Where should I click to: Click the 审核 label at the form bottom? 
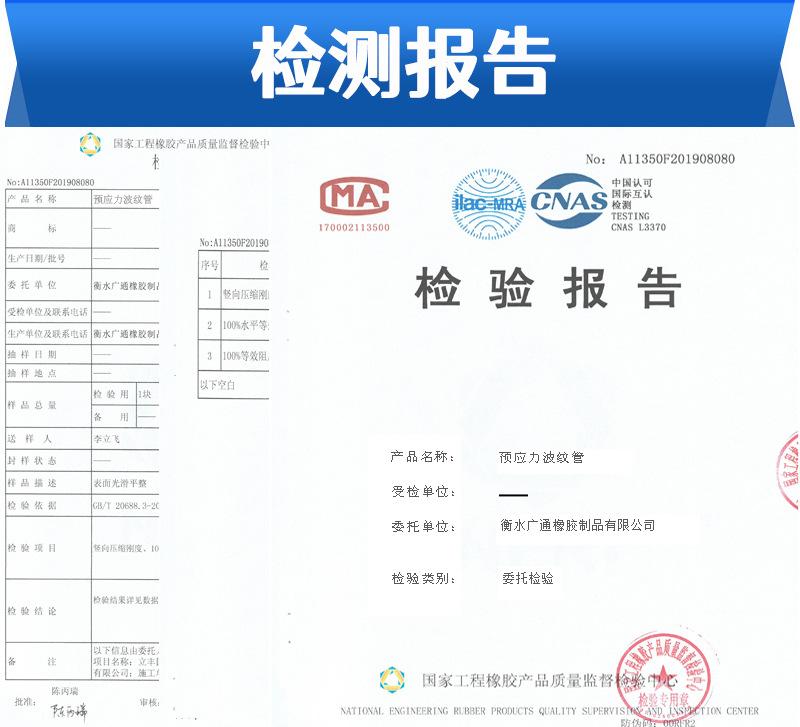(x=149, y=703)
